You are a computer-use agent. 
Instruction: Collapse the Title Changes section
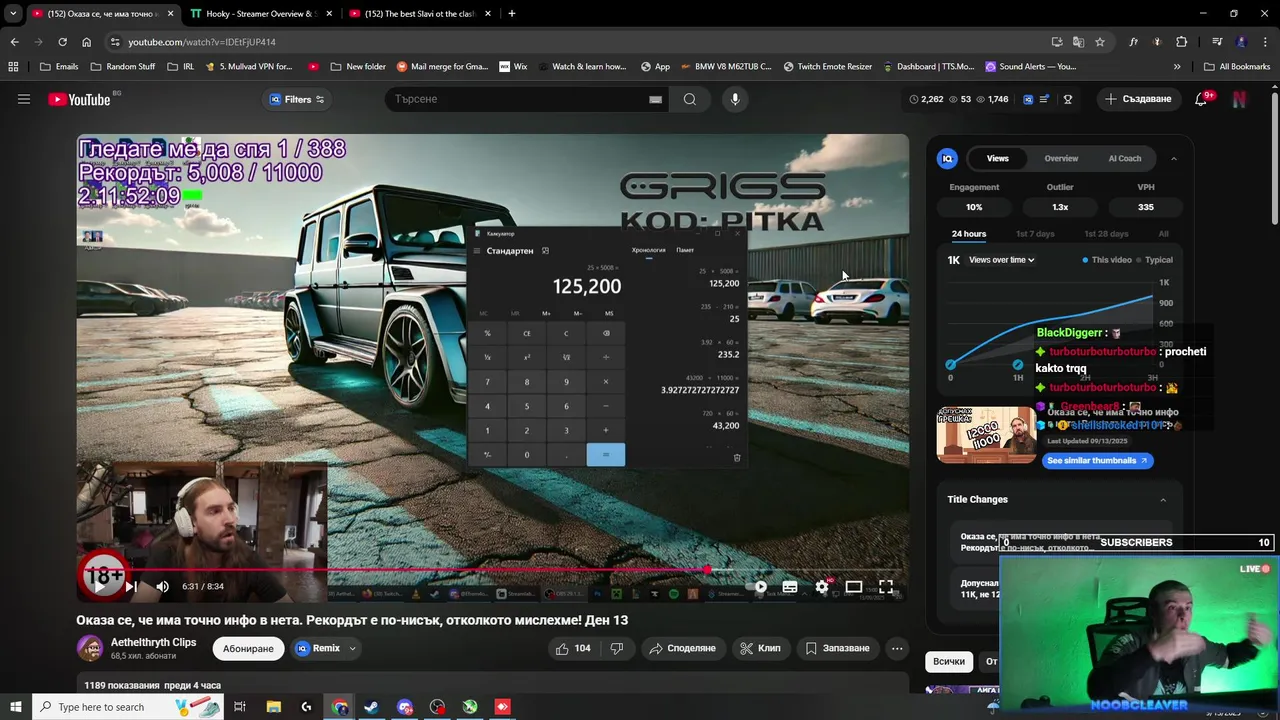tap(1163, 500)
